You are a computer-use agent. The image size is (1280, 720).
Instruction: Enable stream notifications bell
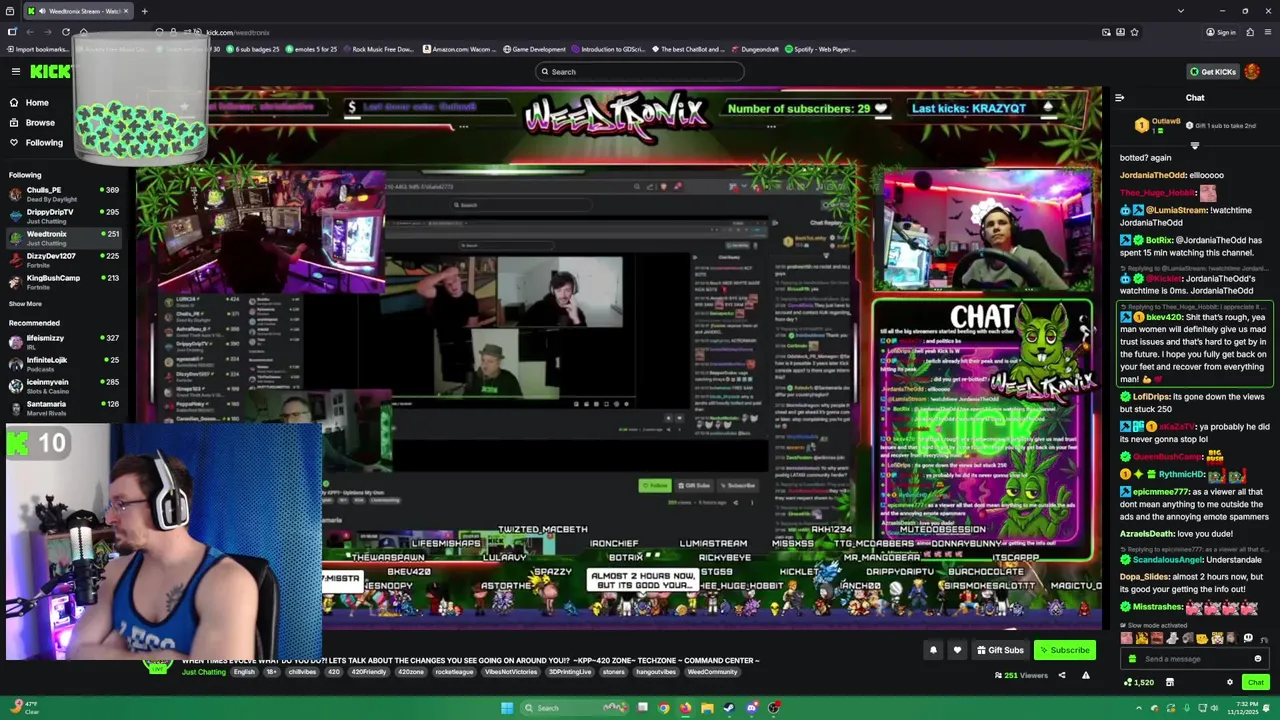933,650
